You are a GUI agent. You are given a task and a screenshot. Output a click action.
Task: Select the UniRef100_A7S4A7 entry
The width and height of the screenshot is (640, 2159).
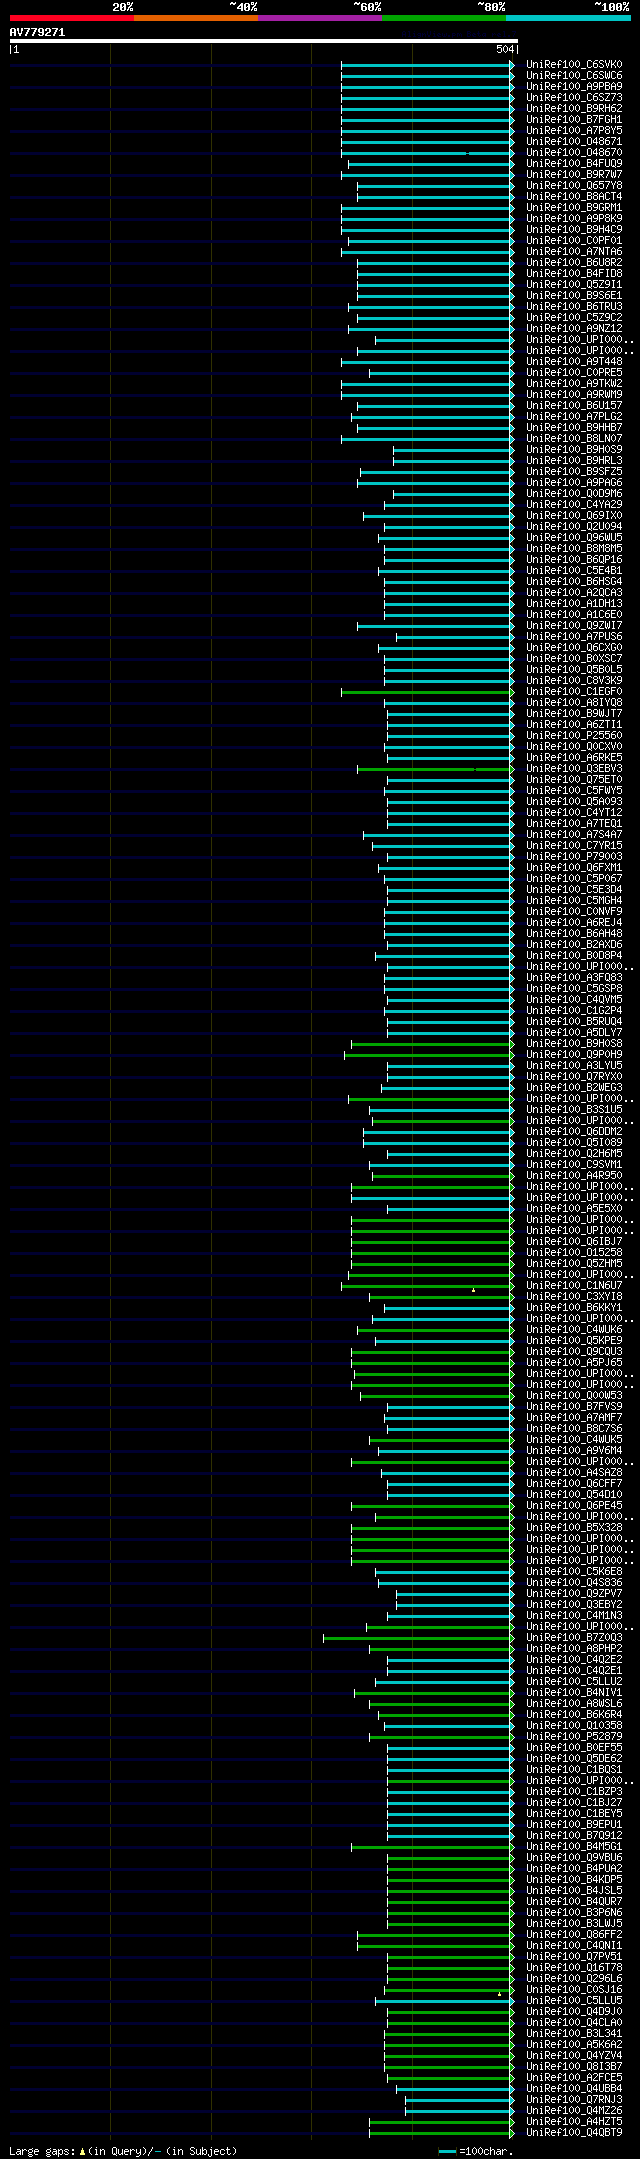[574, 834]
